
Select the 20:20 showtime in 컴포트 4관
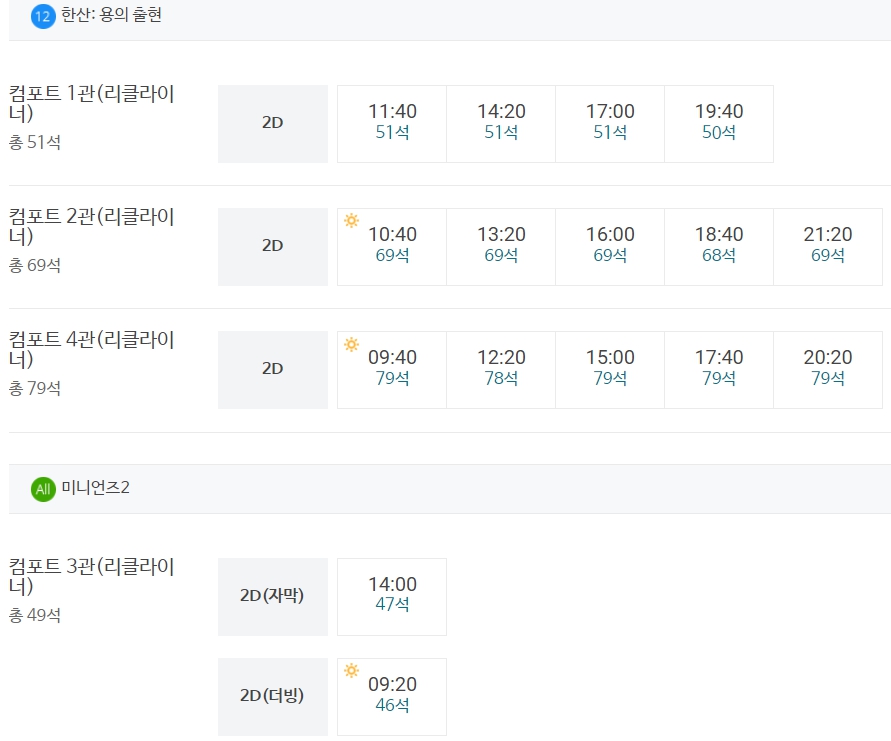(828, 369)
